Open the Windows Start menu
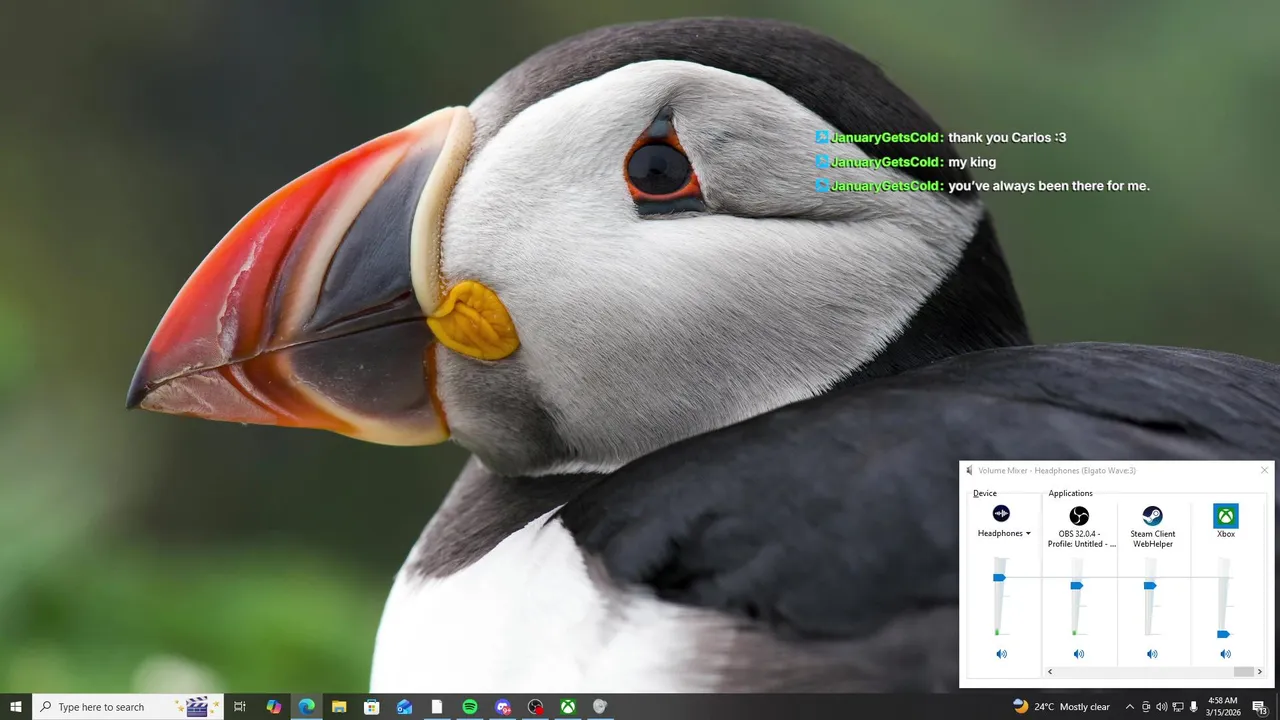1280x720 pixels. [x=16, y=707]
